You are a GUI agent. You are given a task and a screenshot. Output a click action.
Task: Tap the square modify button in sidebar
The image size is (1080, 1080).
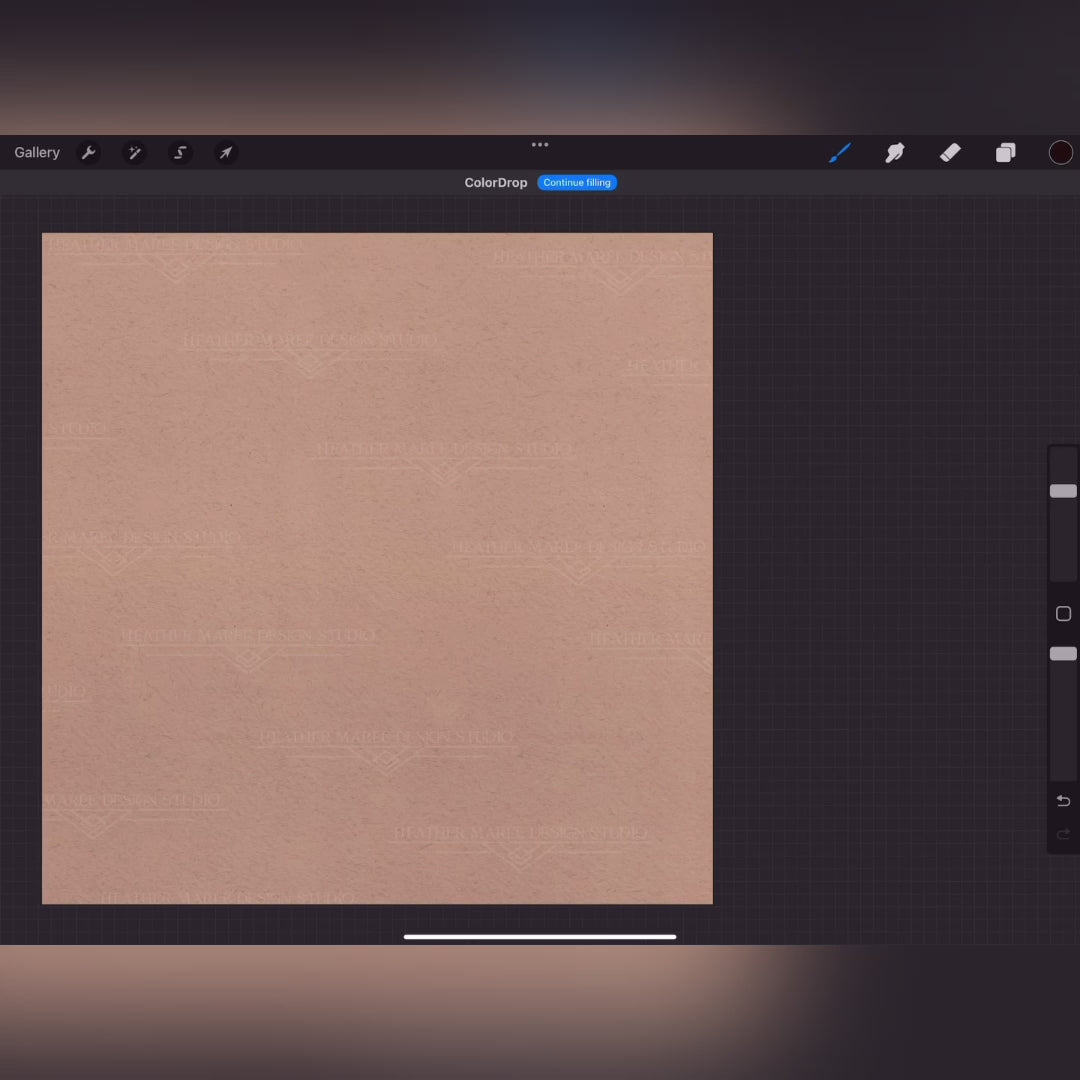(1063, 614)
